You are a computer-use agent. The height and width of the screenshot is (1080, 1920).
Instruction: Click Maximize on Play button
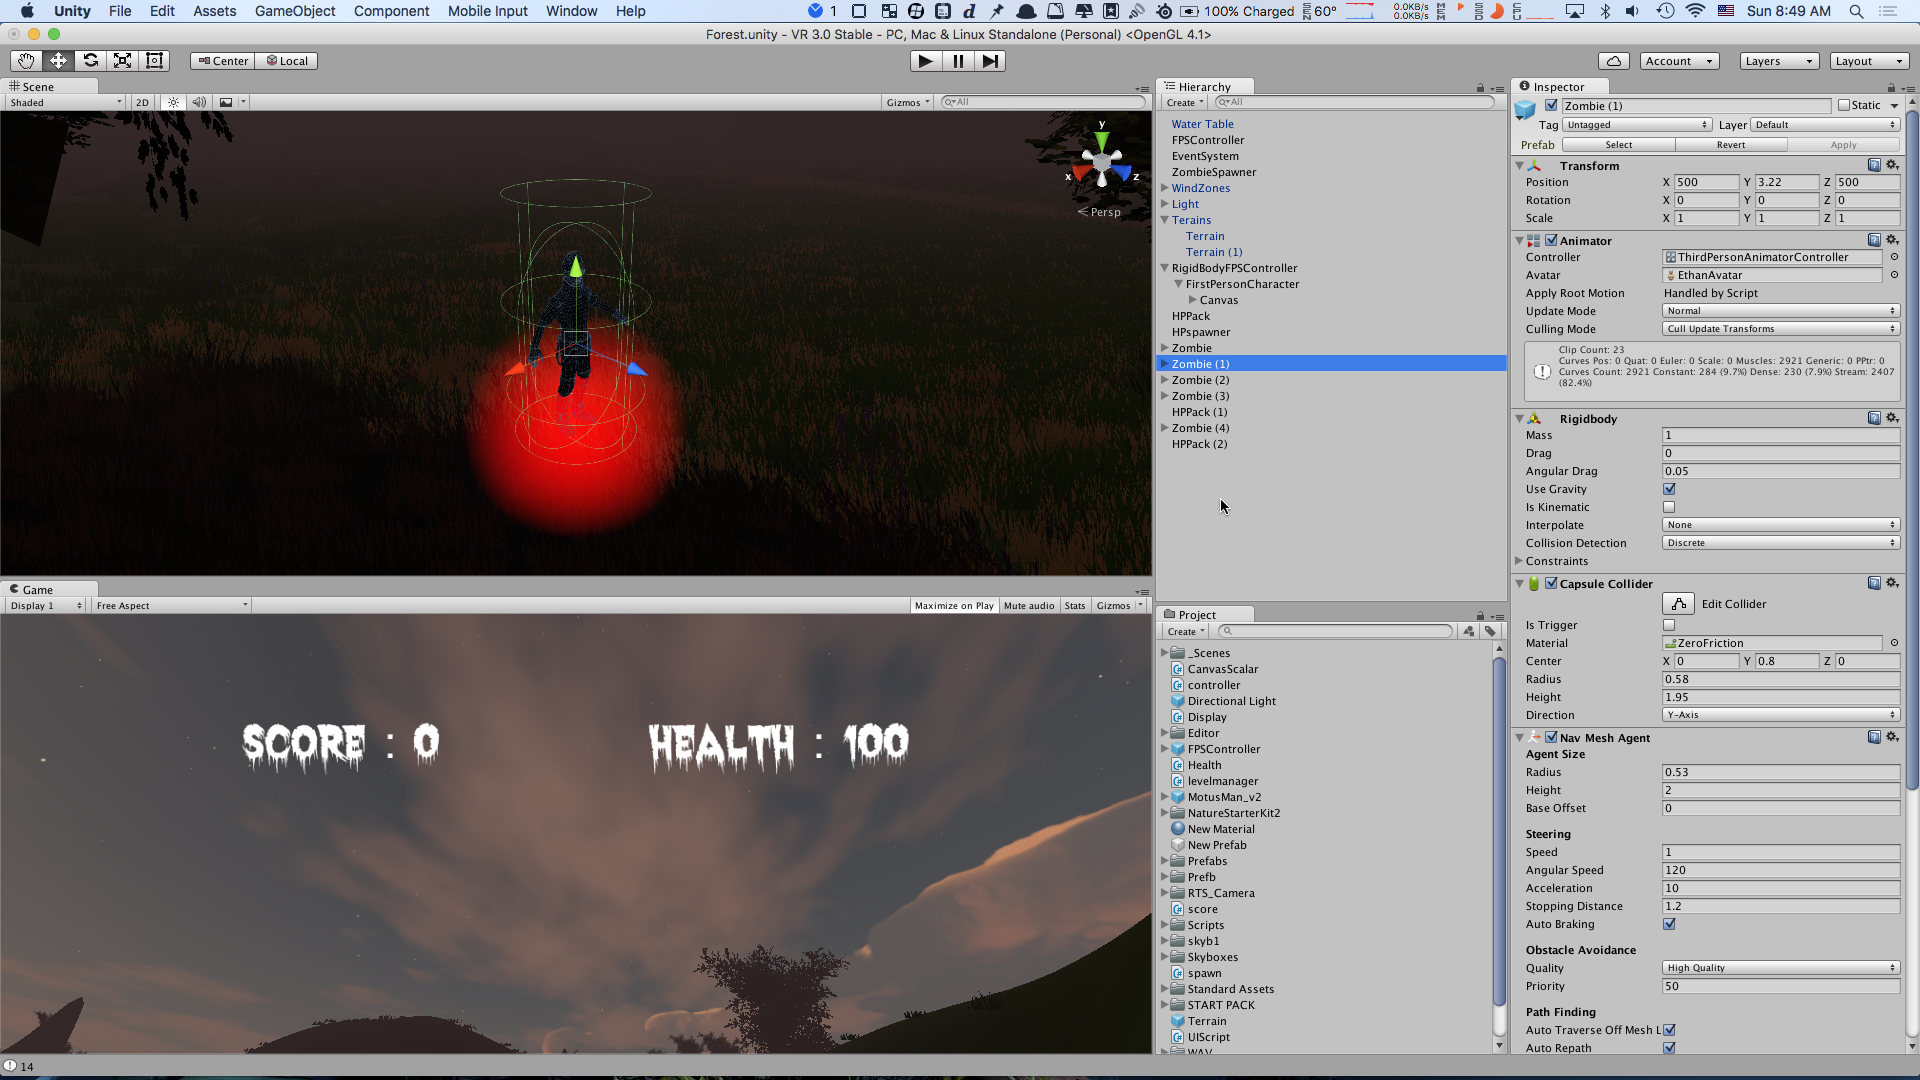(x=954, y=606)
